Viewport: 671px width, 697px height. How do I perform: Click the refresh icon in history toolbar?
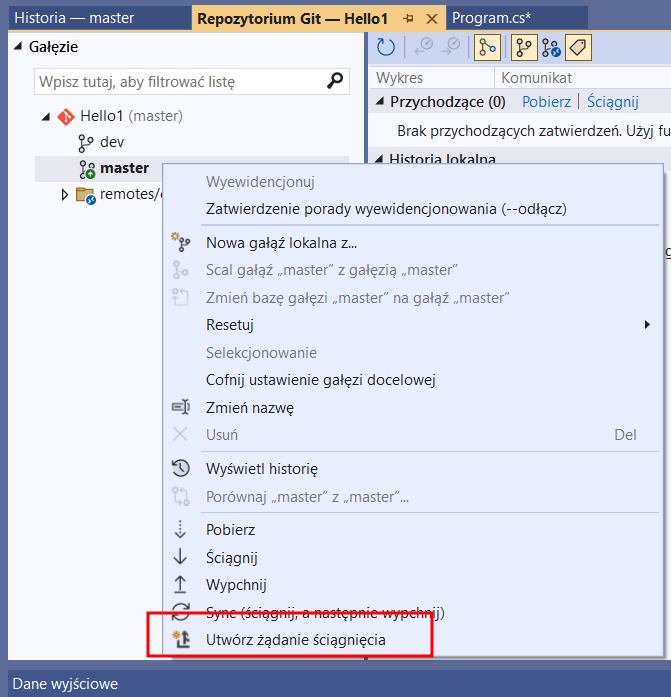pos(386,46)
